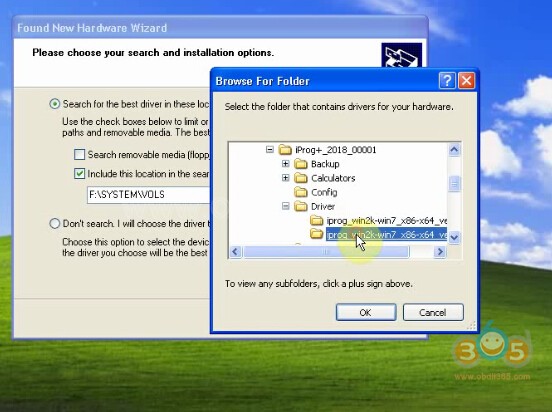Expand the Backup folder
The height and width of the screenshot is (412, 552).
pos(286,164)
